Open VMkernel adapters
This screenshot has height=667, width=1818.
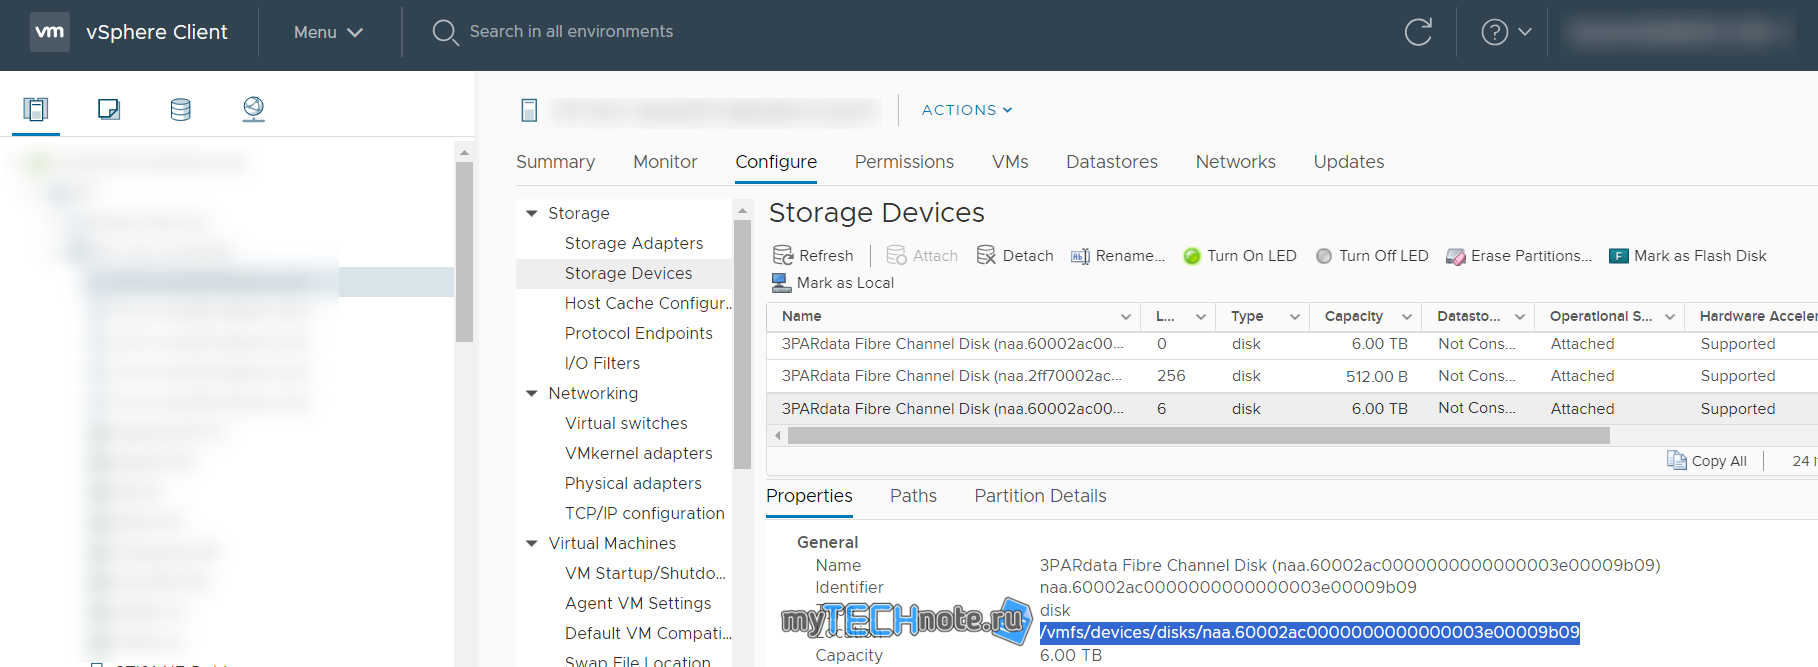pyautogui.click(x=638, y=453)
